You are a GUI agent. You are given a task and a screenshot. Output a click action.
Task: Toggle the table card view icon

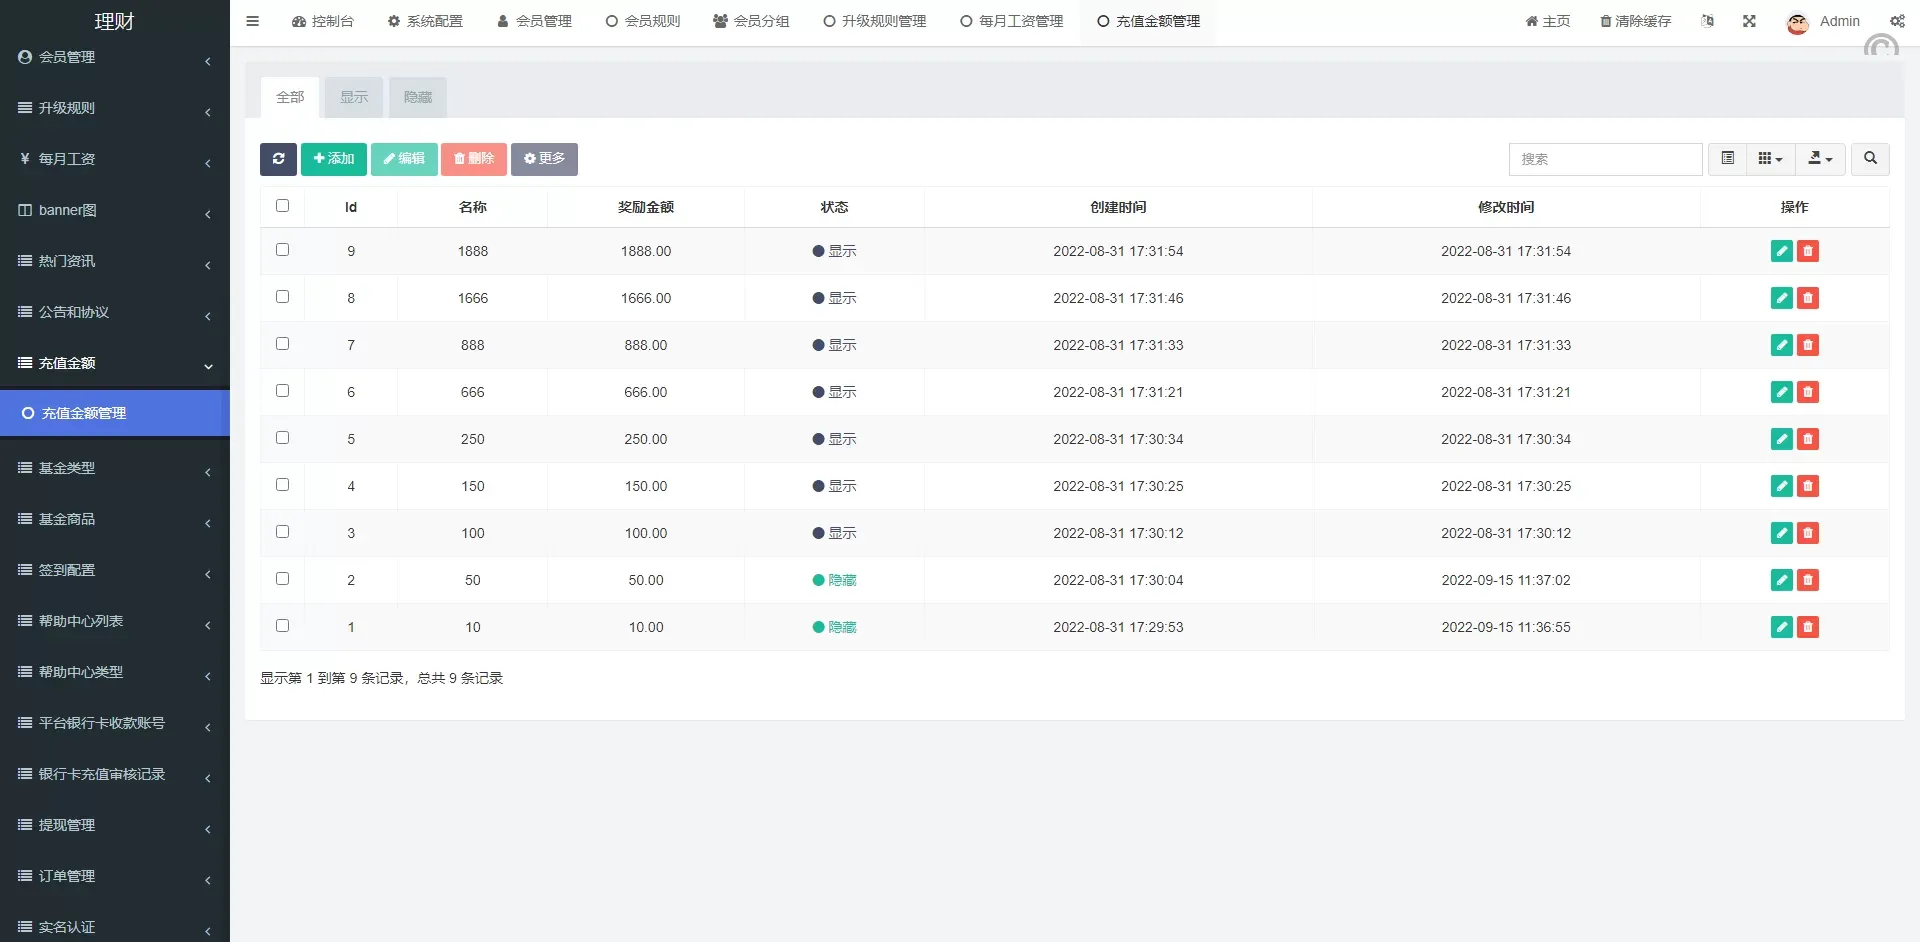tap(1727, 159)
